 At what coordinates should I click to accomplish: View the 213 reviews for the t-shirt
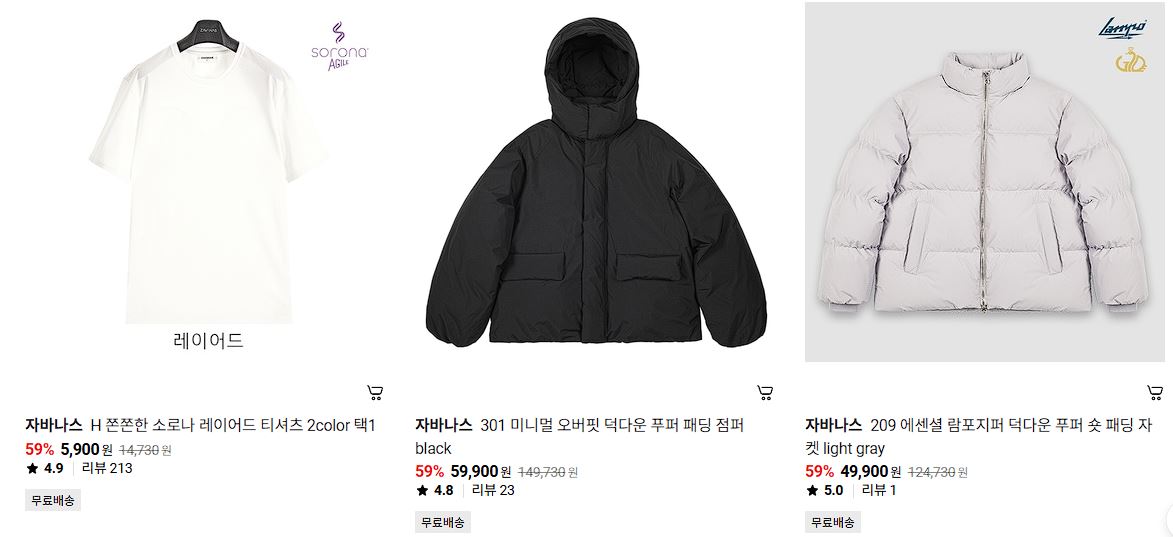click(x=110, y=469)
